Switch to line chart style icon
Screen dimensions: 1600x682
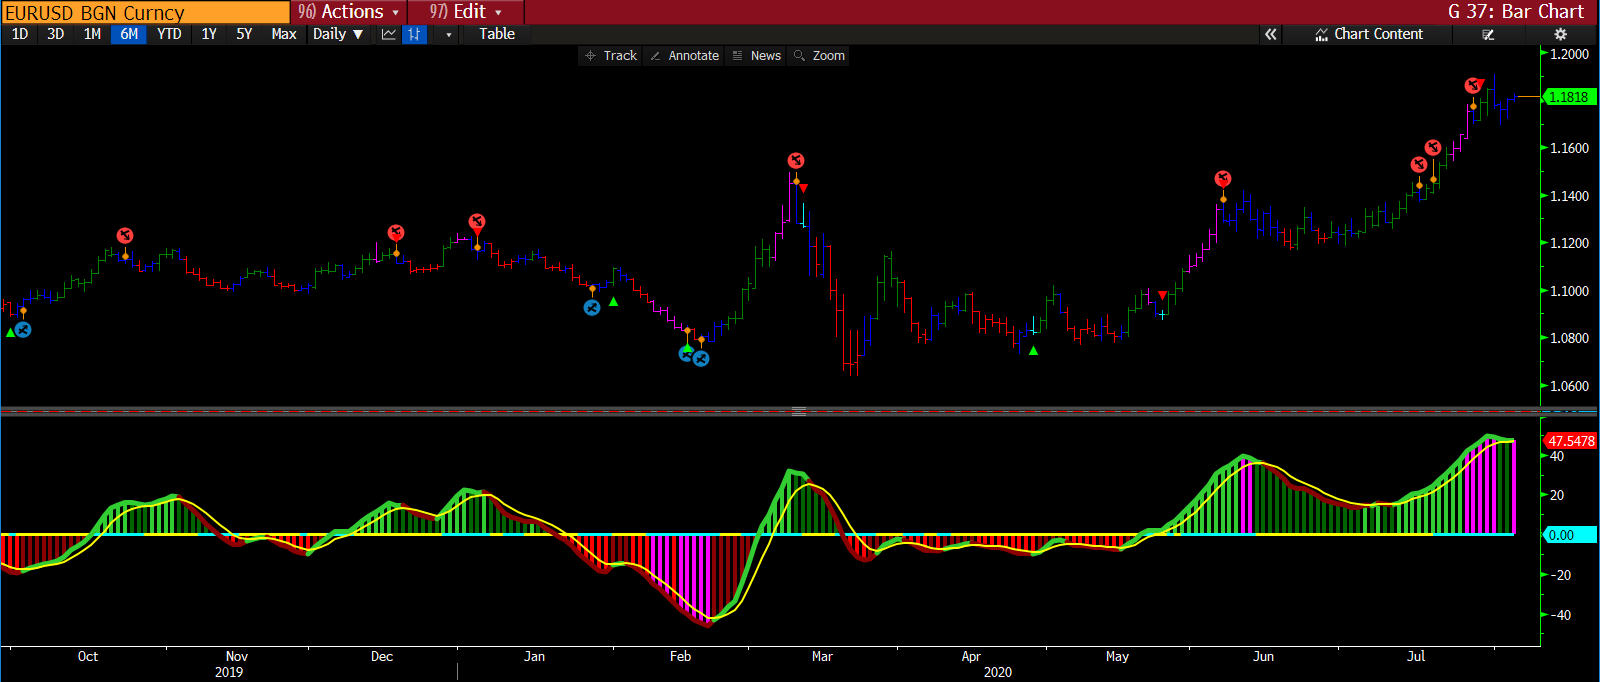coord(389,34)
